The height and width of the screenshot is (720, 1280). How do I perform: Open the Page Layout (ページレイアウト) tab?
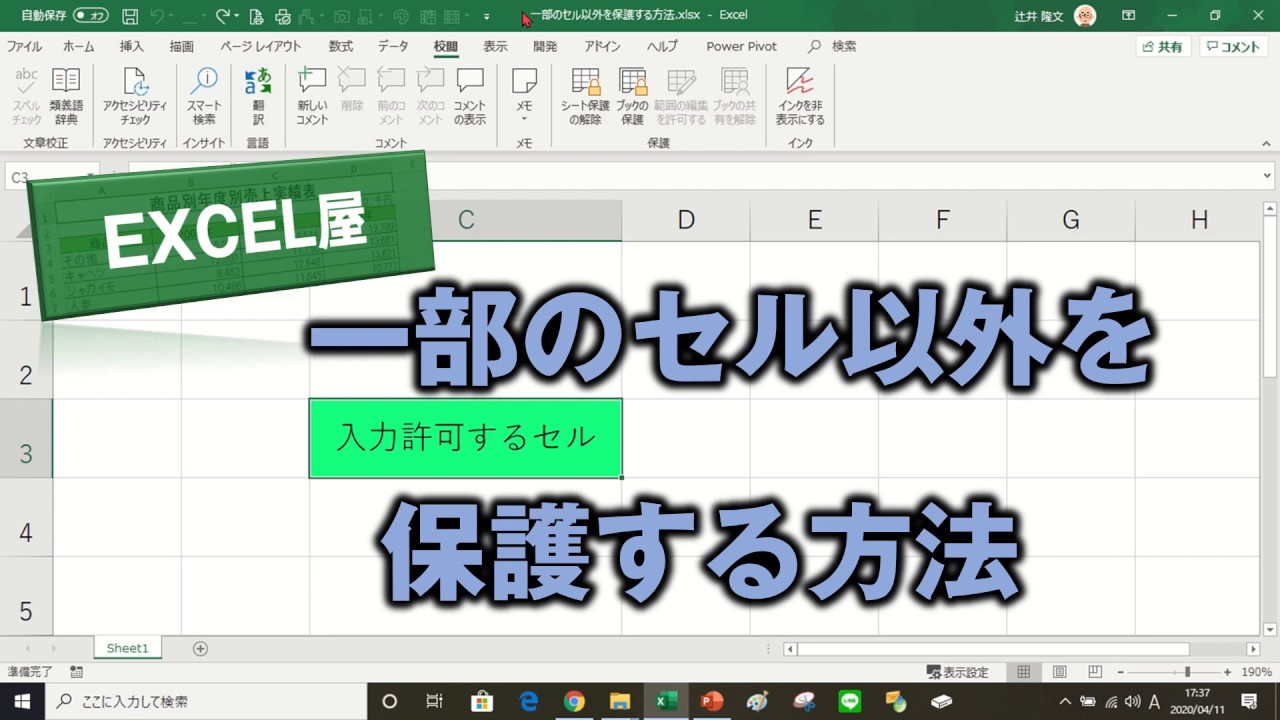point(261,46)
